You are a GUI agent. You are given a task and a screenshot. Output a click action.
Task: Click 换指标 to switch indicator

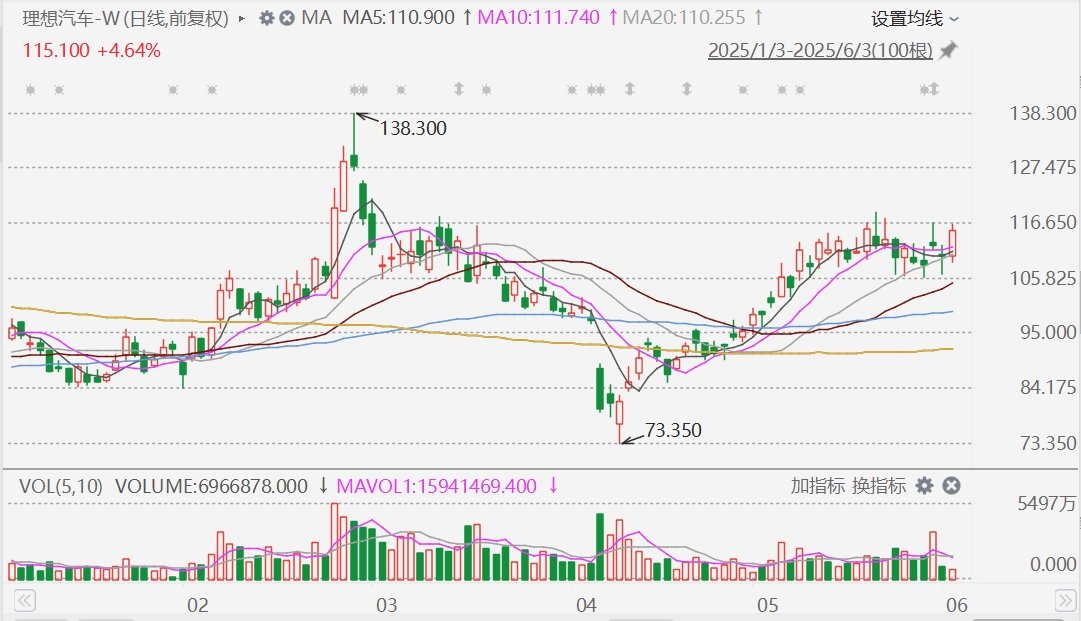tap(878, 486)
